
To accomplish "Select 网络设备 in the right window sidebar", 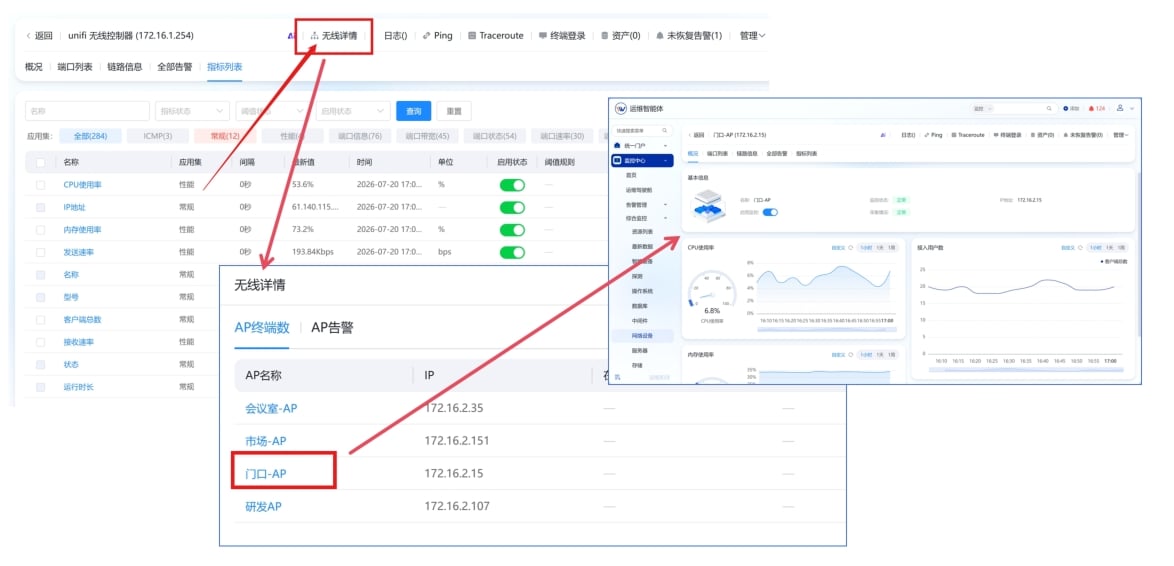I will [642, 335].
